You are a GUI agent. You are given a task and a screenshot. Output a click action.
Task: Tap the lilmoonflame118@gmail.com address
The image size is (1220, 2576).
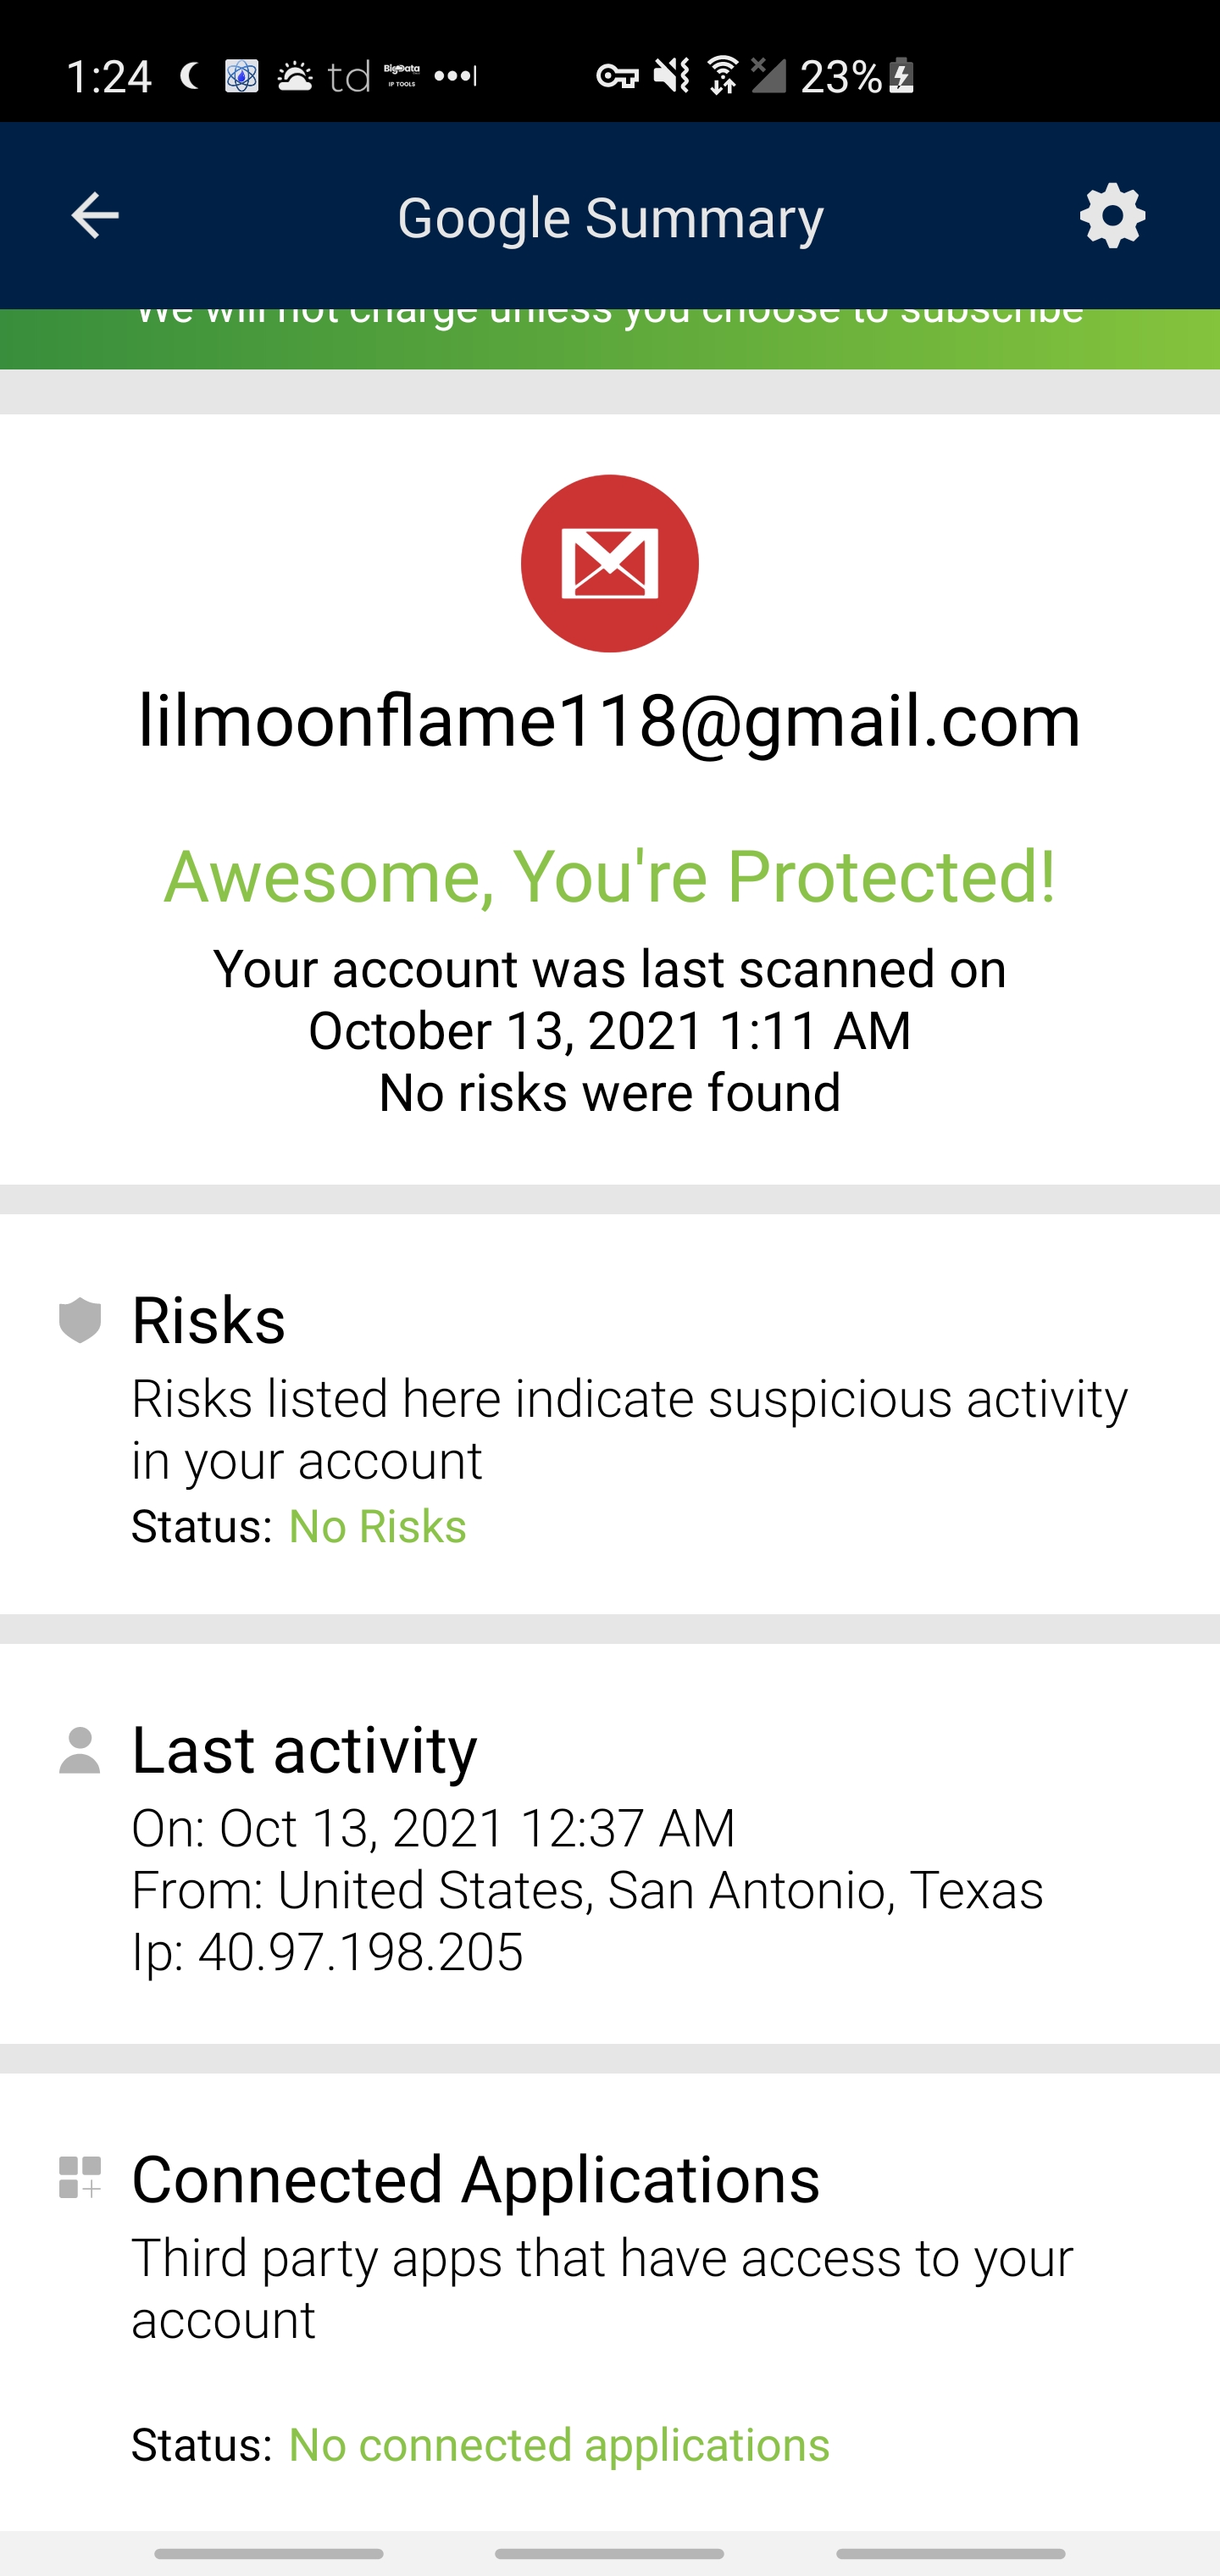609,720
